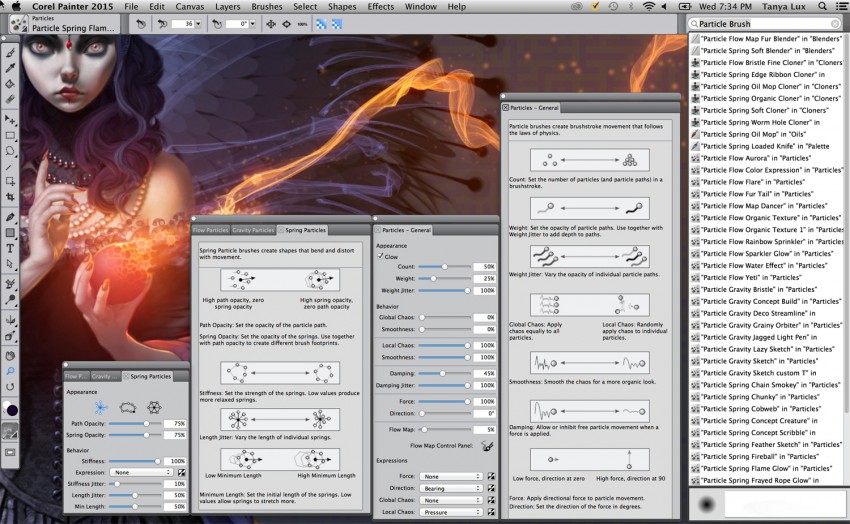Adjust the Weight Jitter slider
This screenshot has height=524, width=850.
tap(445, 290)
